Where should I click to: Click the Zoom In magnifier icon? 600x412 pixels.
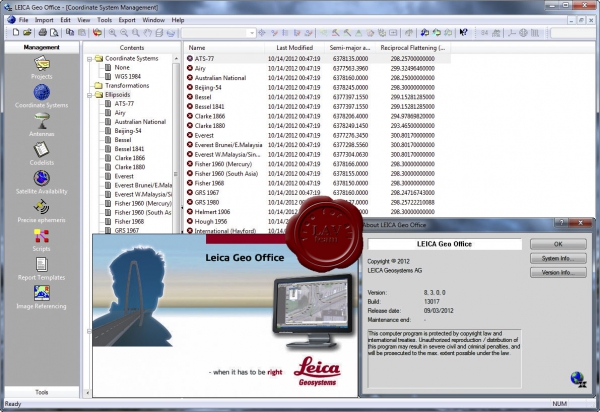(112, 33)
